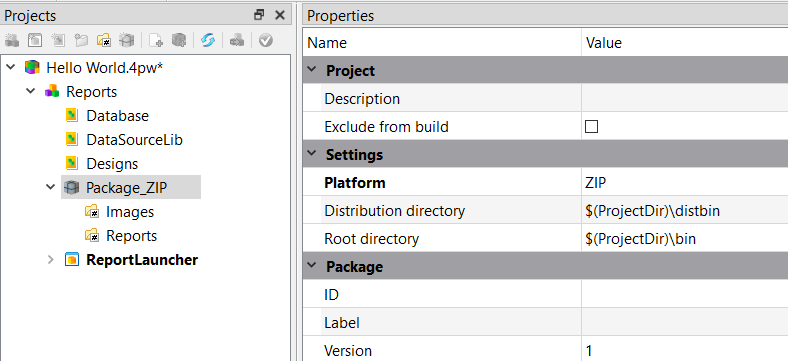
Task: Click the ReportLauncher application icon
Action: tap(72, 260)
